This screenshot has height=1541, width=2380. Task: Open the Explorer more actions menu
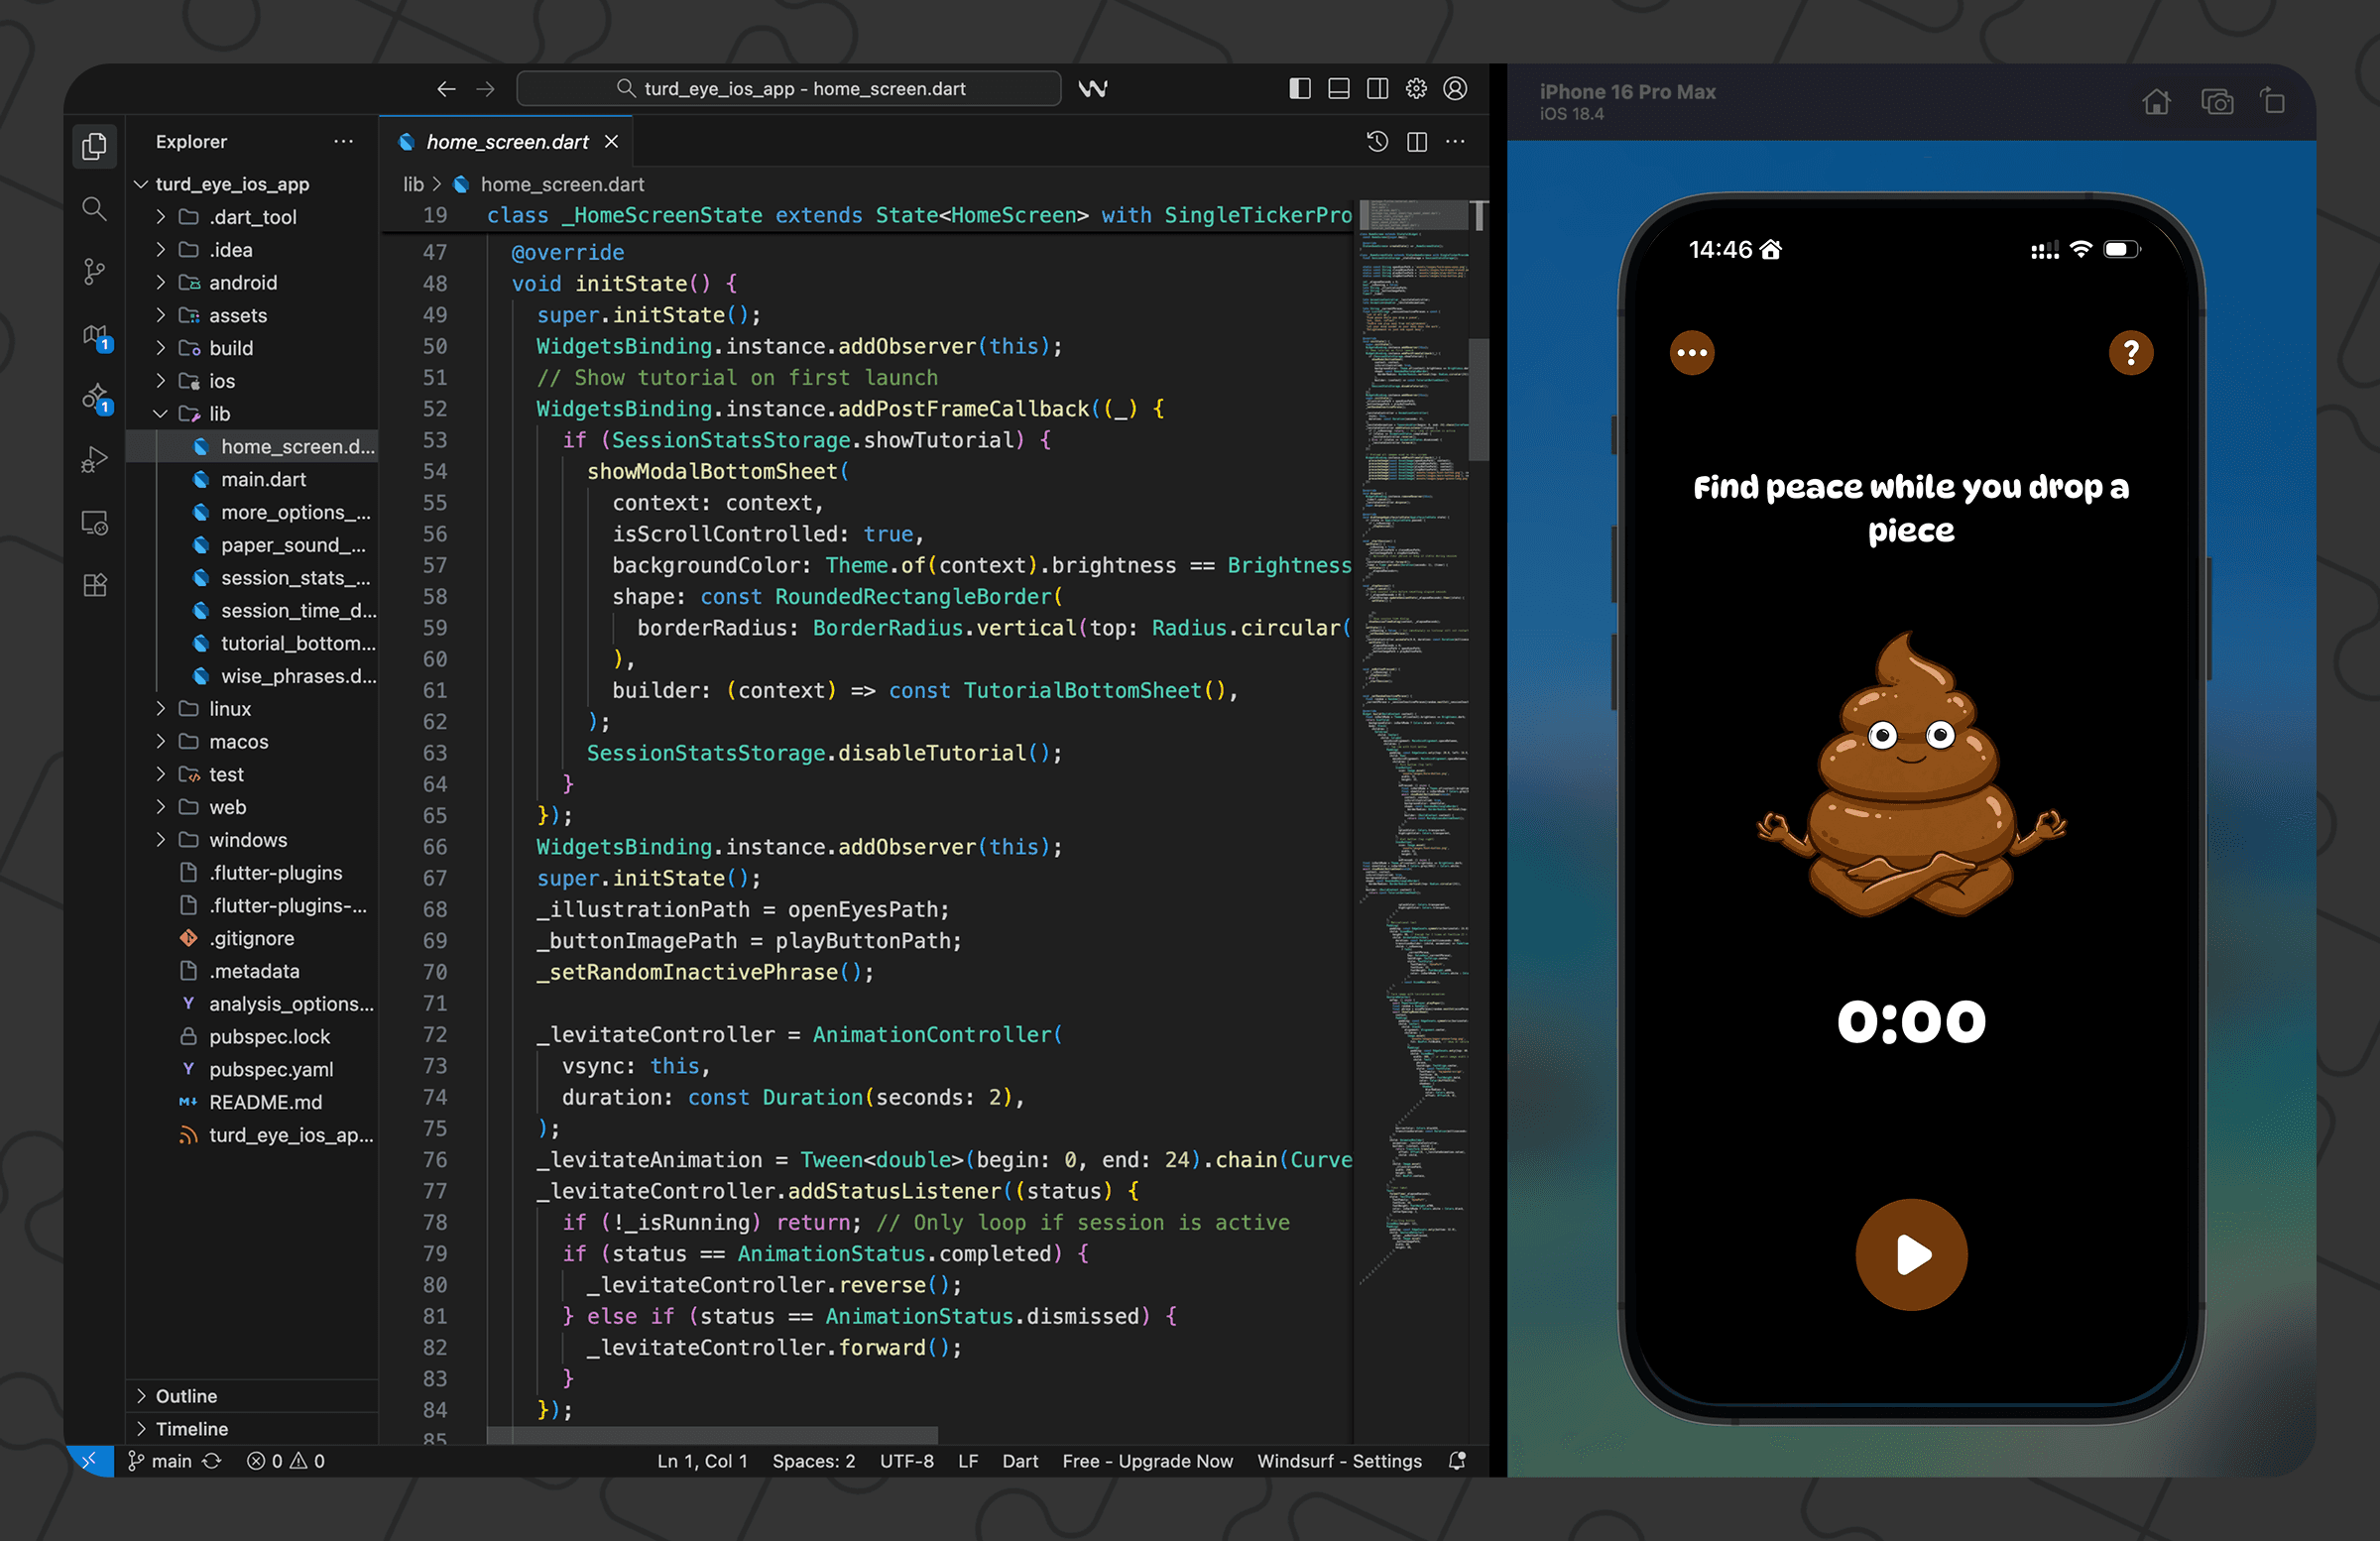point(344,141)
